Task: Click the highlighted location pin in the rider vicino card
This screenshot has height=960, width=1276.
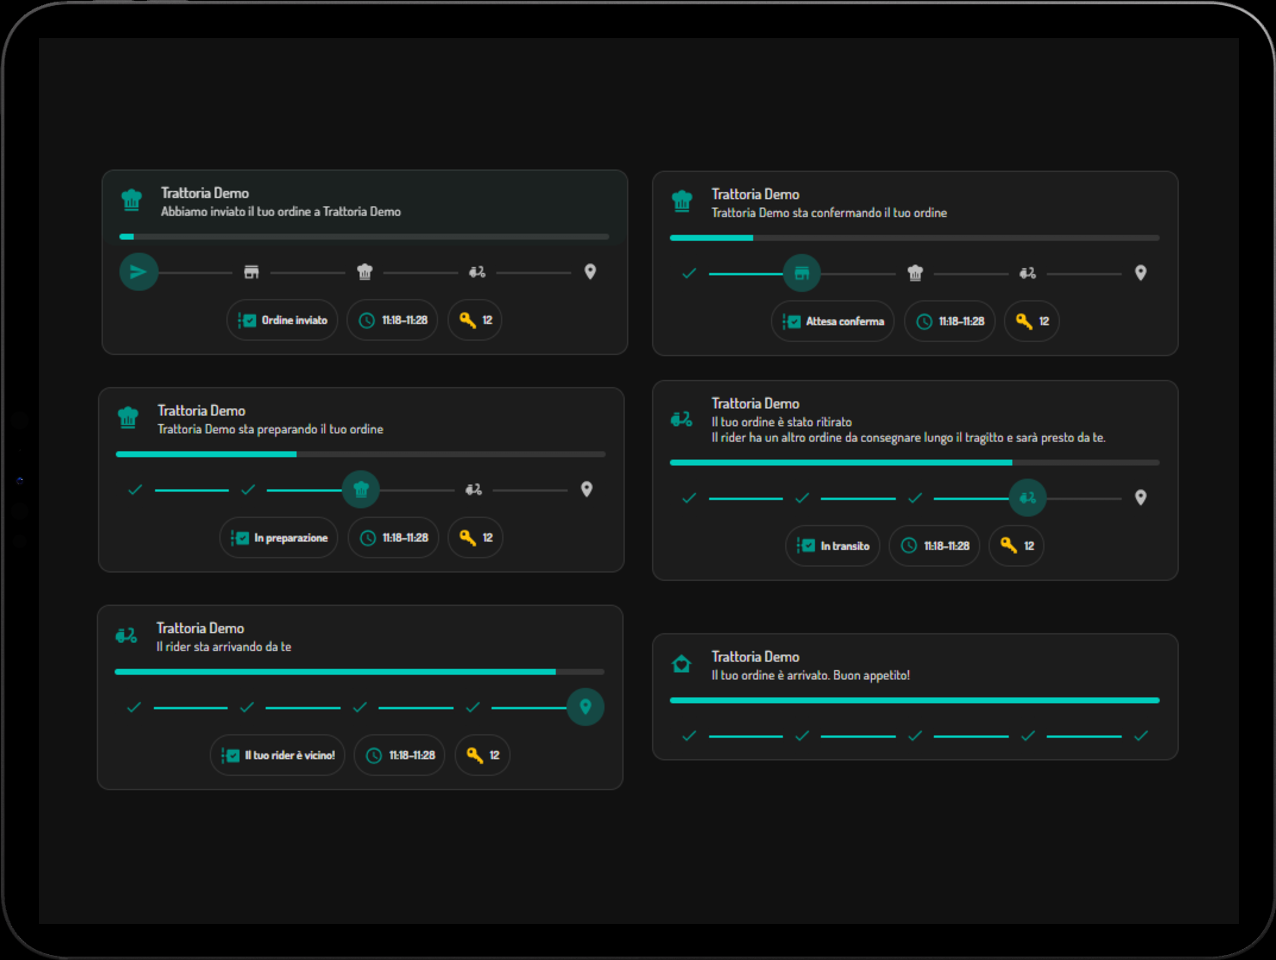Action: [x=585, y=707]
